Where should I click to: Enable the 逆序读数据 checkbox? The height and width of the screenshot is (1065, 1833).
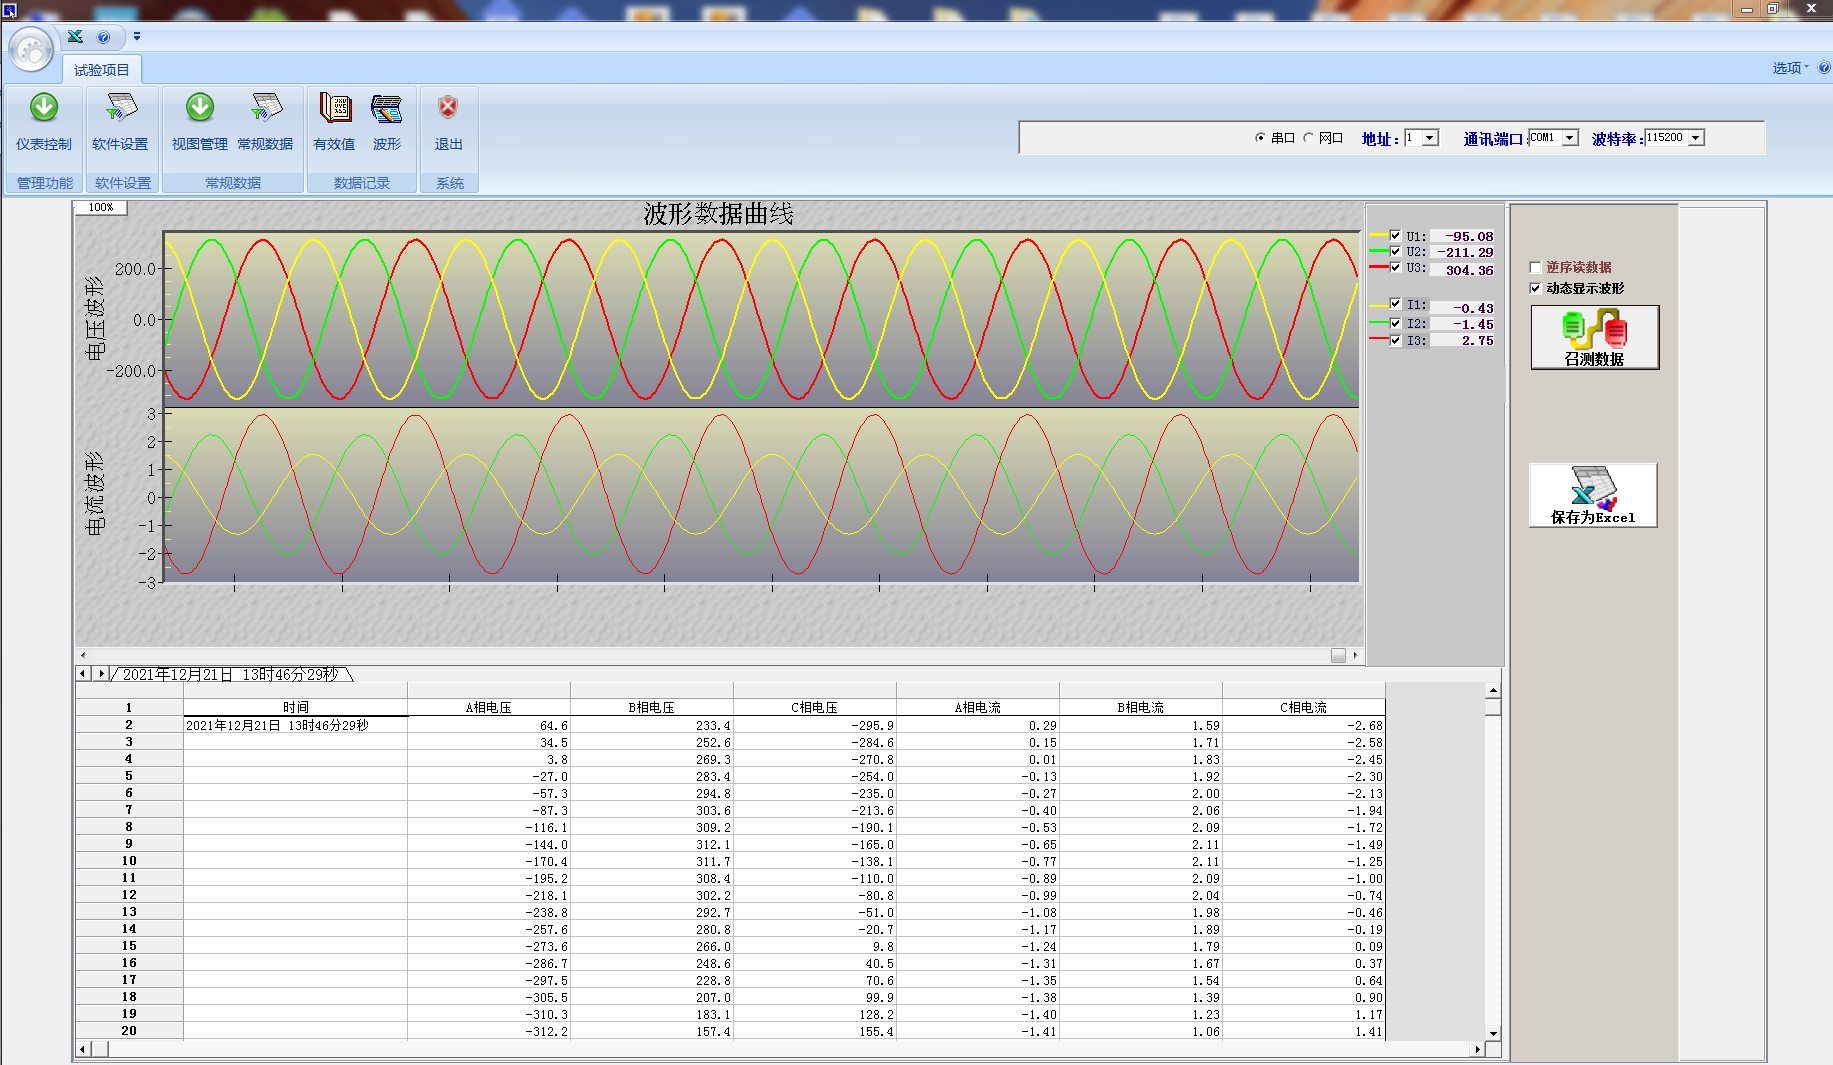(x=1536, y=268)
